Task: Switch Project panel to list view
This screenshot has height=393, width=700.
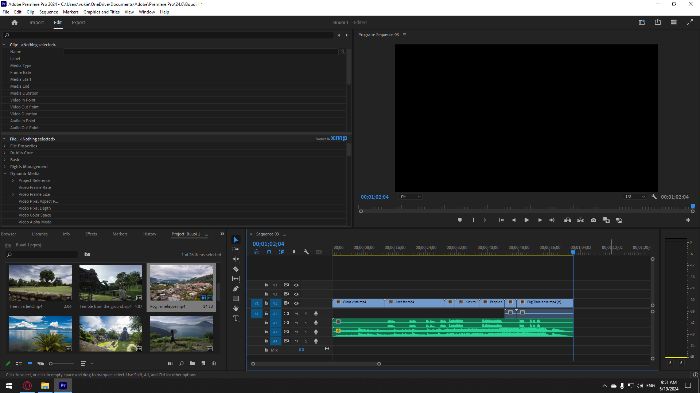Action: 19,364
